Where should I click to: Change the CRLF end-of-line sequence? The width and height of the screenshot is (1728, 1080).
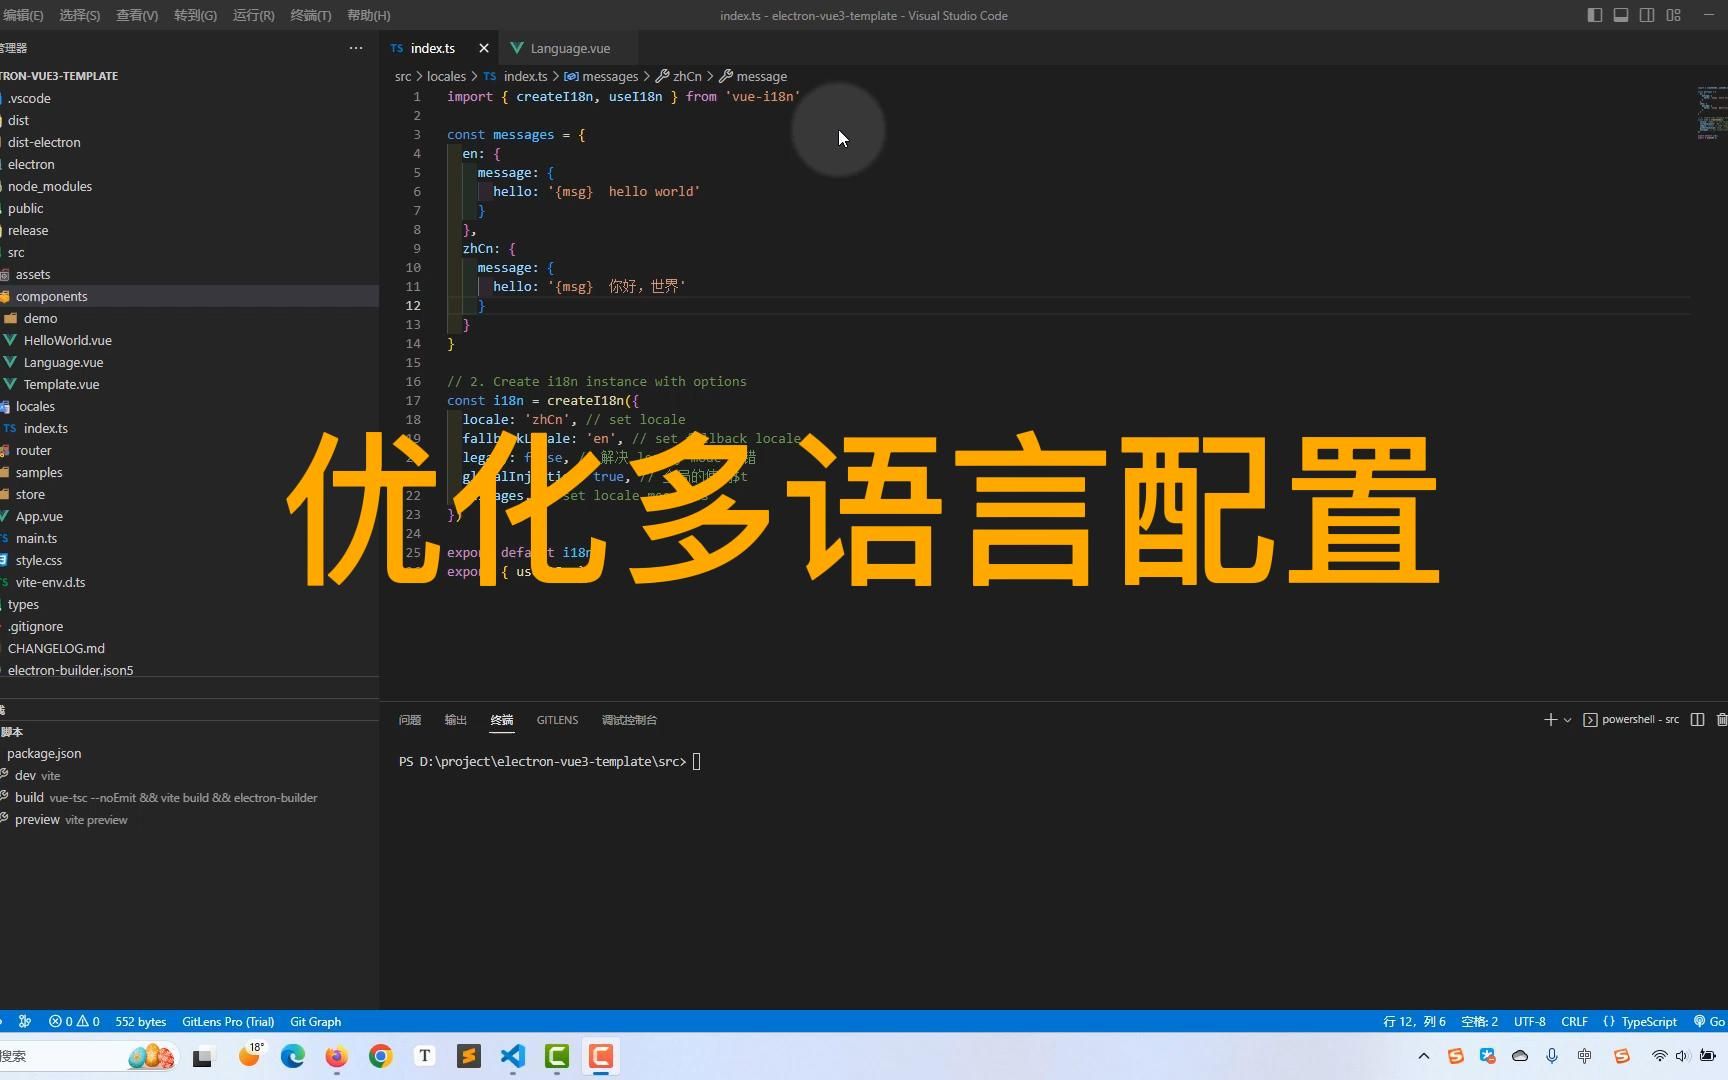(1574, 1021)
